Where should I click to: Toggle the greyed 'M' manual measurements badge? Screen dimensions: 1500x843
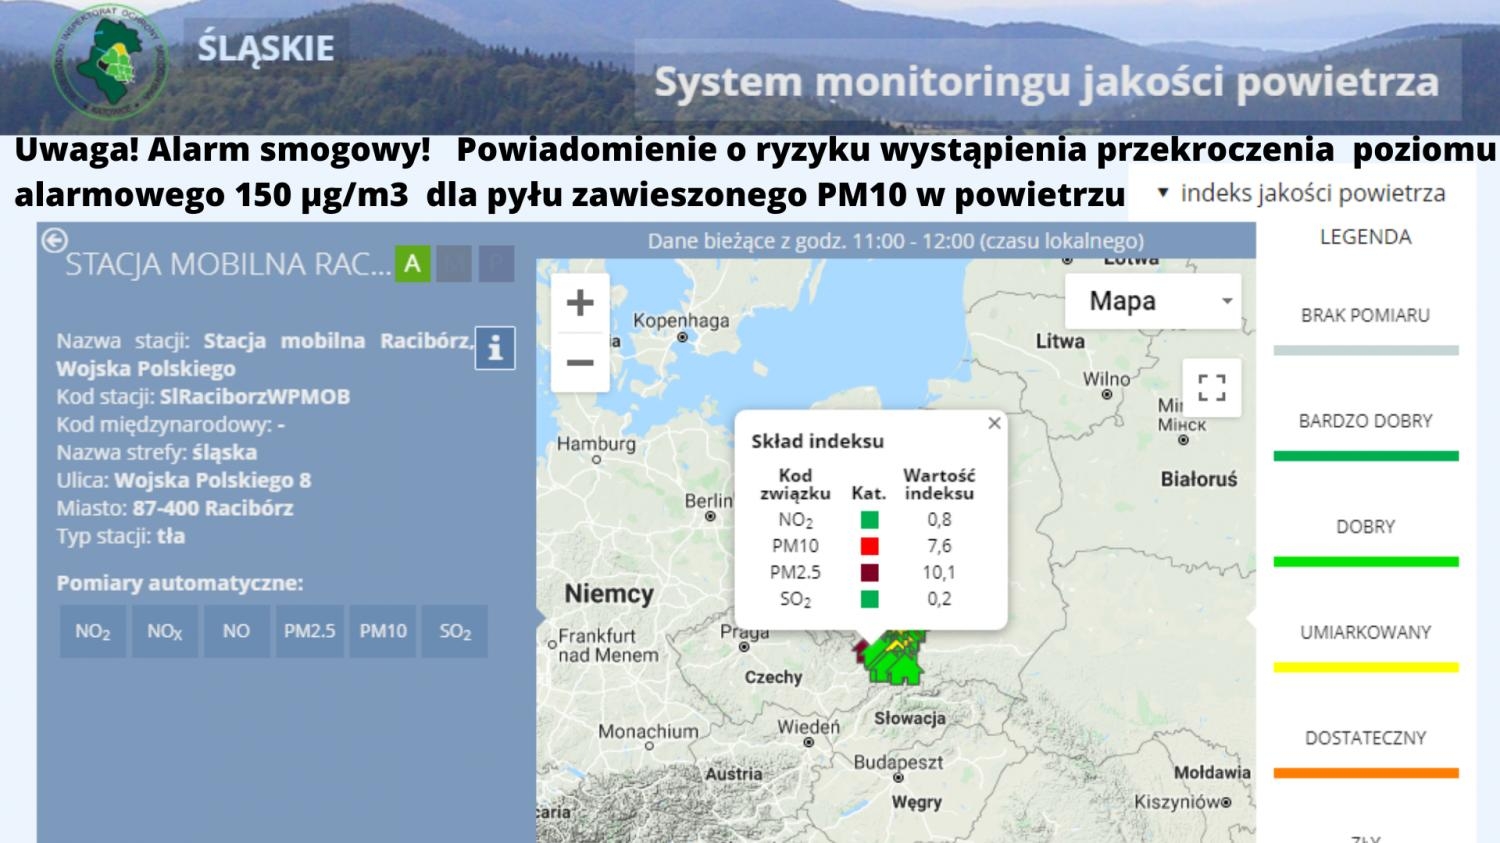tap(454, 265)
